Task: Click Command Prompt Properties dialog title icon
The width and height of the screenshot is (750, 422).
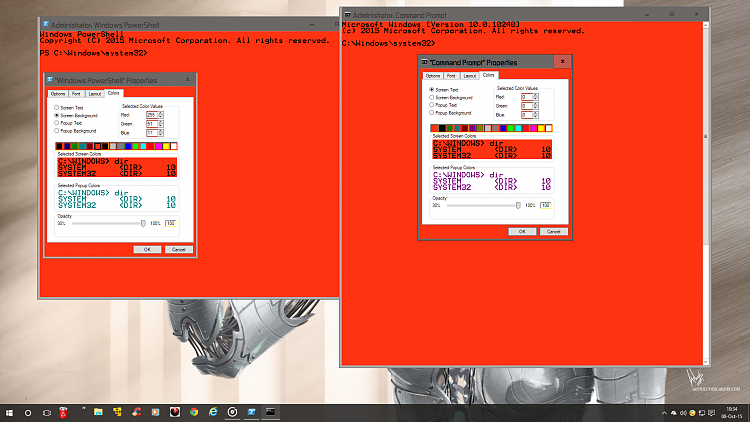Action: pyautogui.click(x=424, y=62)
